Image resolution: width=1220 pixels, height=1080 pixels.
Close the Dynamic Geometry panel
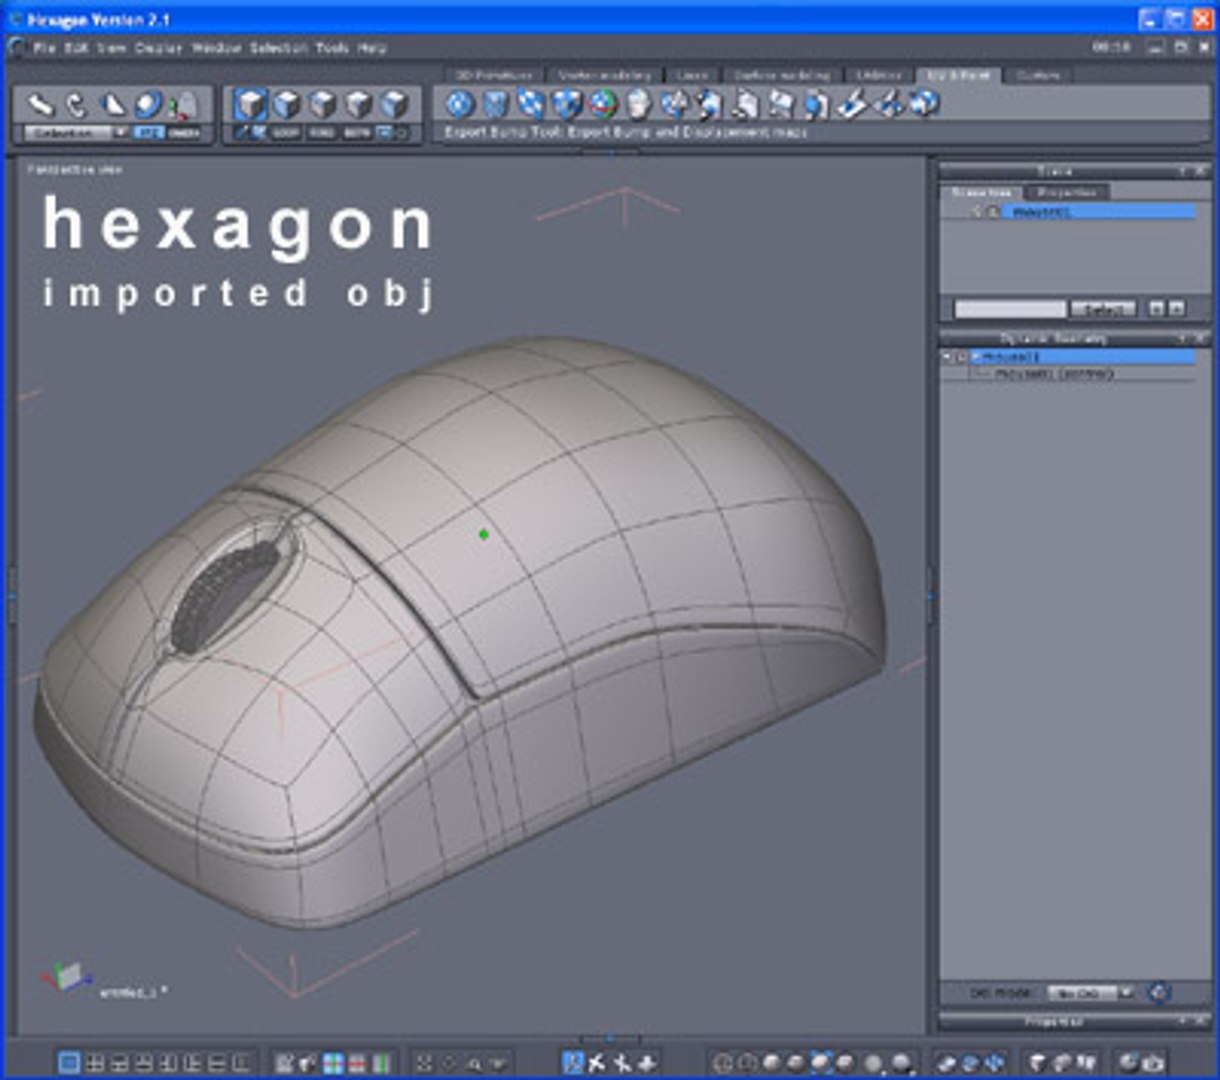coord(1200,338)
